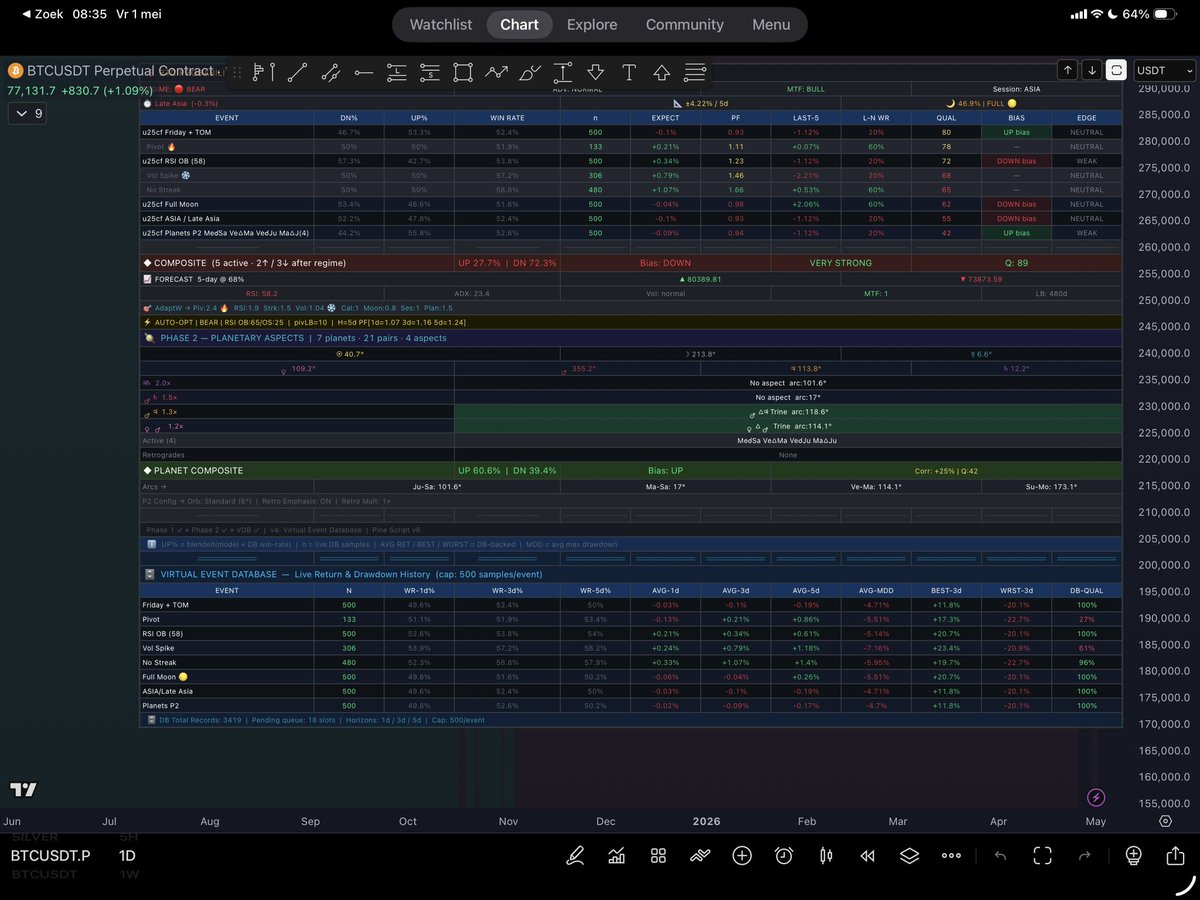Image resolution: width=1200 pixels, height=900 pixels.
Task: Click the DB Total Records: 3419 footer
Action: [630, 719]
